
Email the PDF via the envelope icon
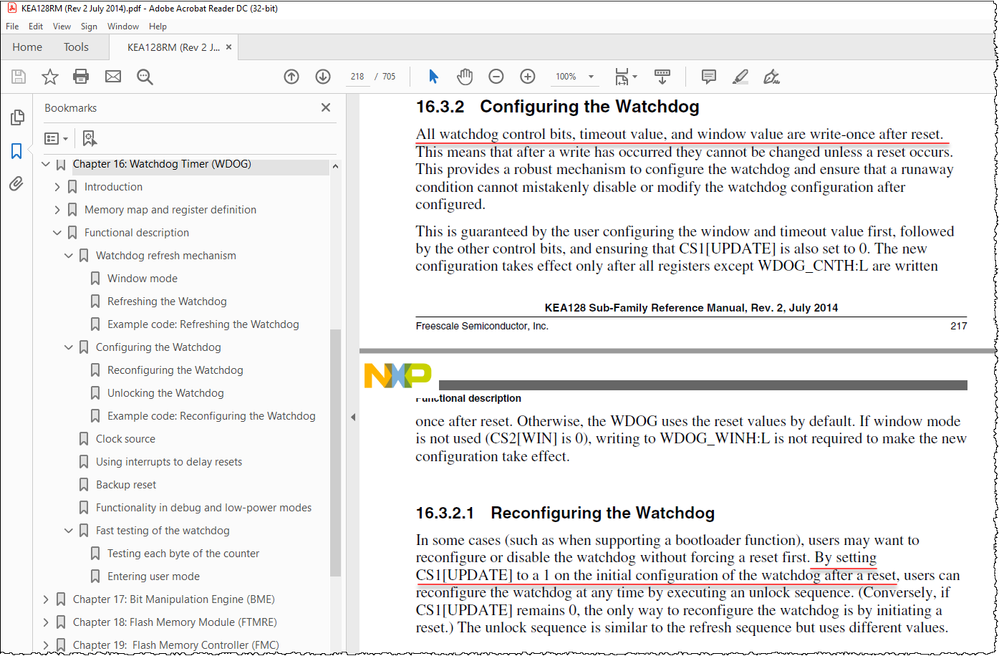coord(110,76)
